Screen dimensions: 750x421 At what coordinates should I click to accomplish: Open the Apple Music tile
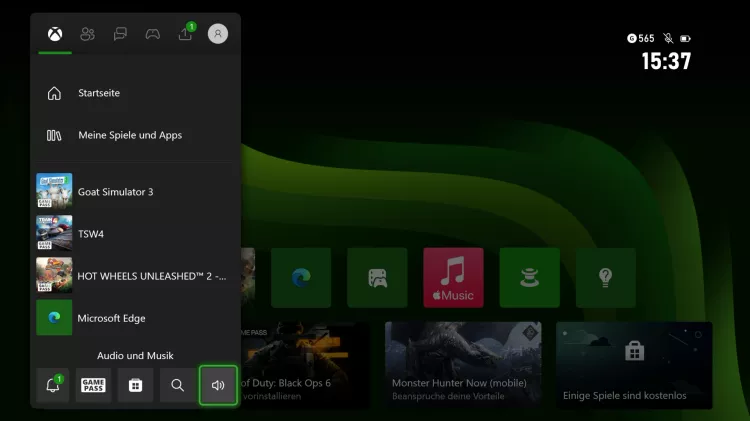(x=453, y=277)
